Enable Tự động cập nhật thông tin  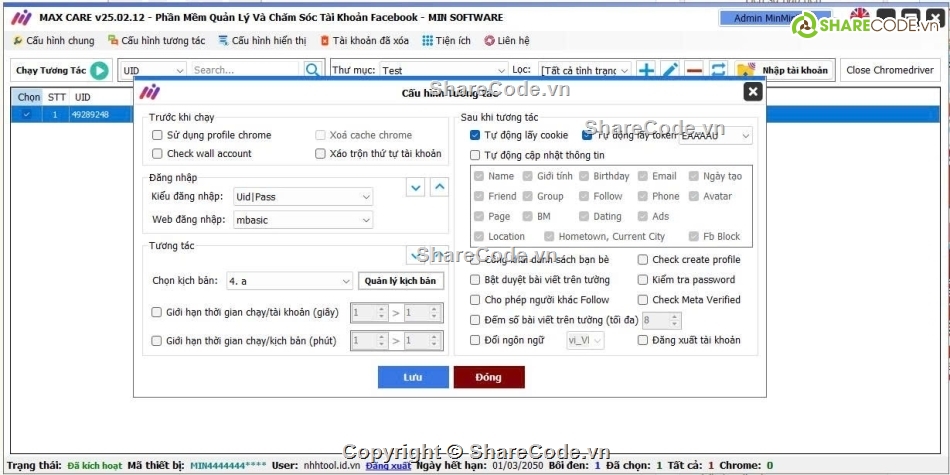tap(475, 155)
